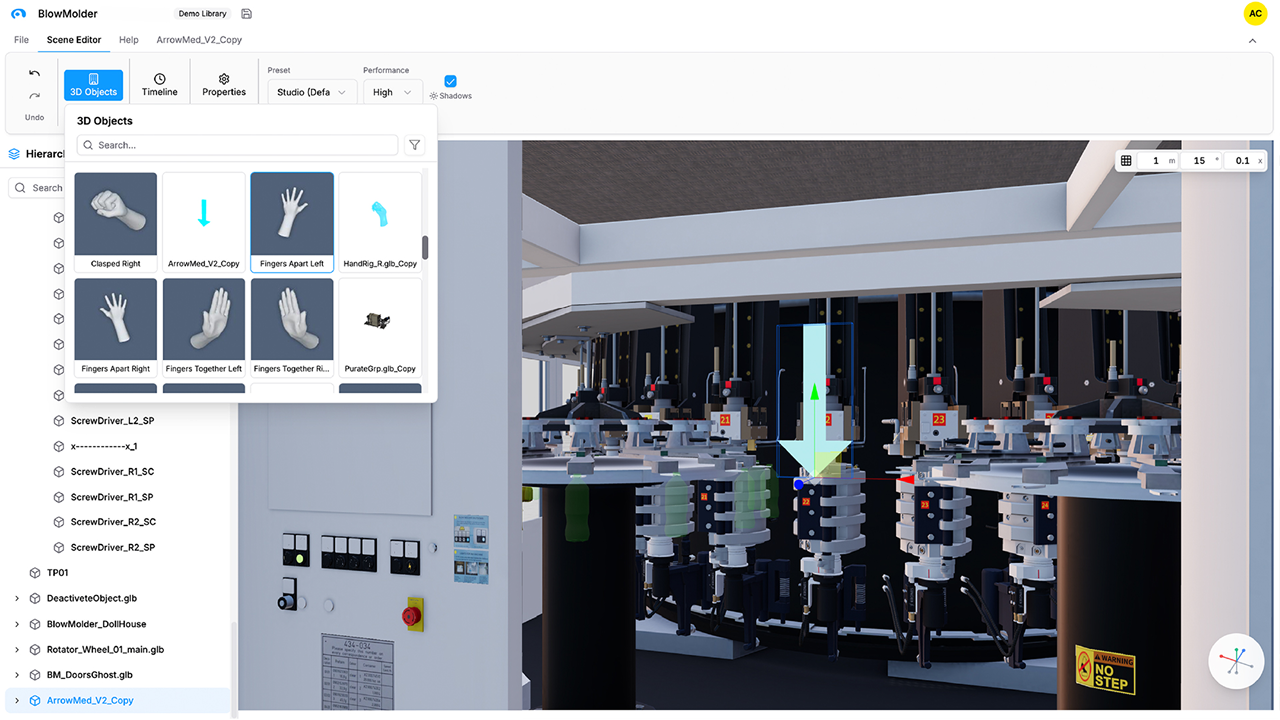Open the Properties panel button
Viewport: 1280px width, 720px height.
[x=224, y=85]
